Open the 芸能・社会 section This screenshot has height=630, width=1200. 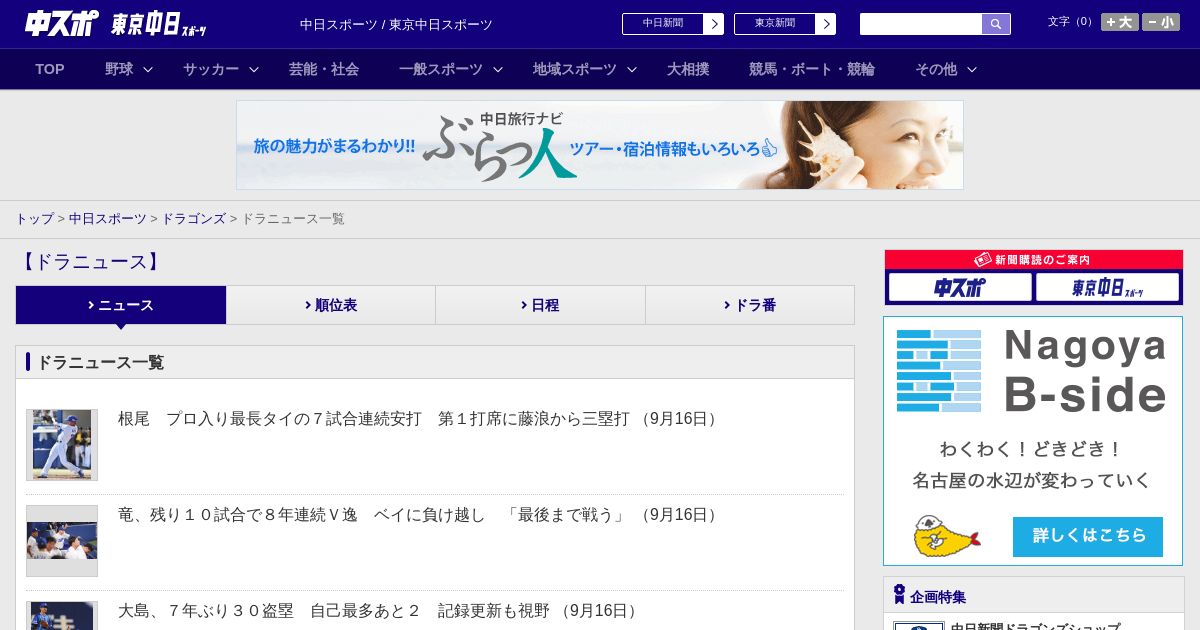[324, 69]
